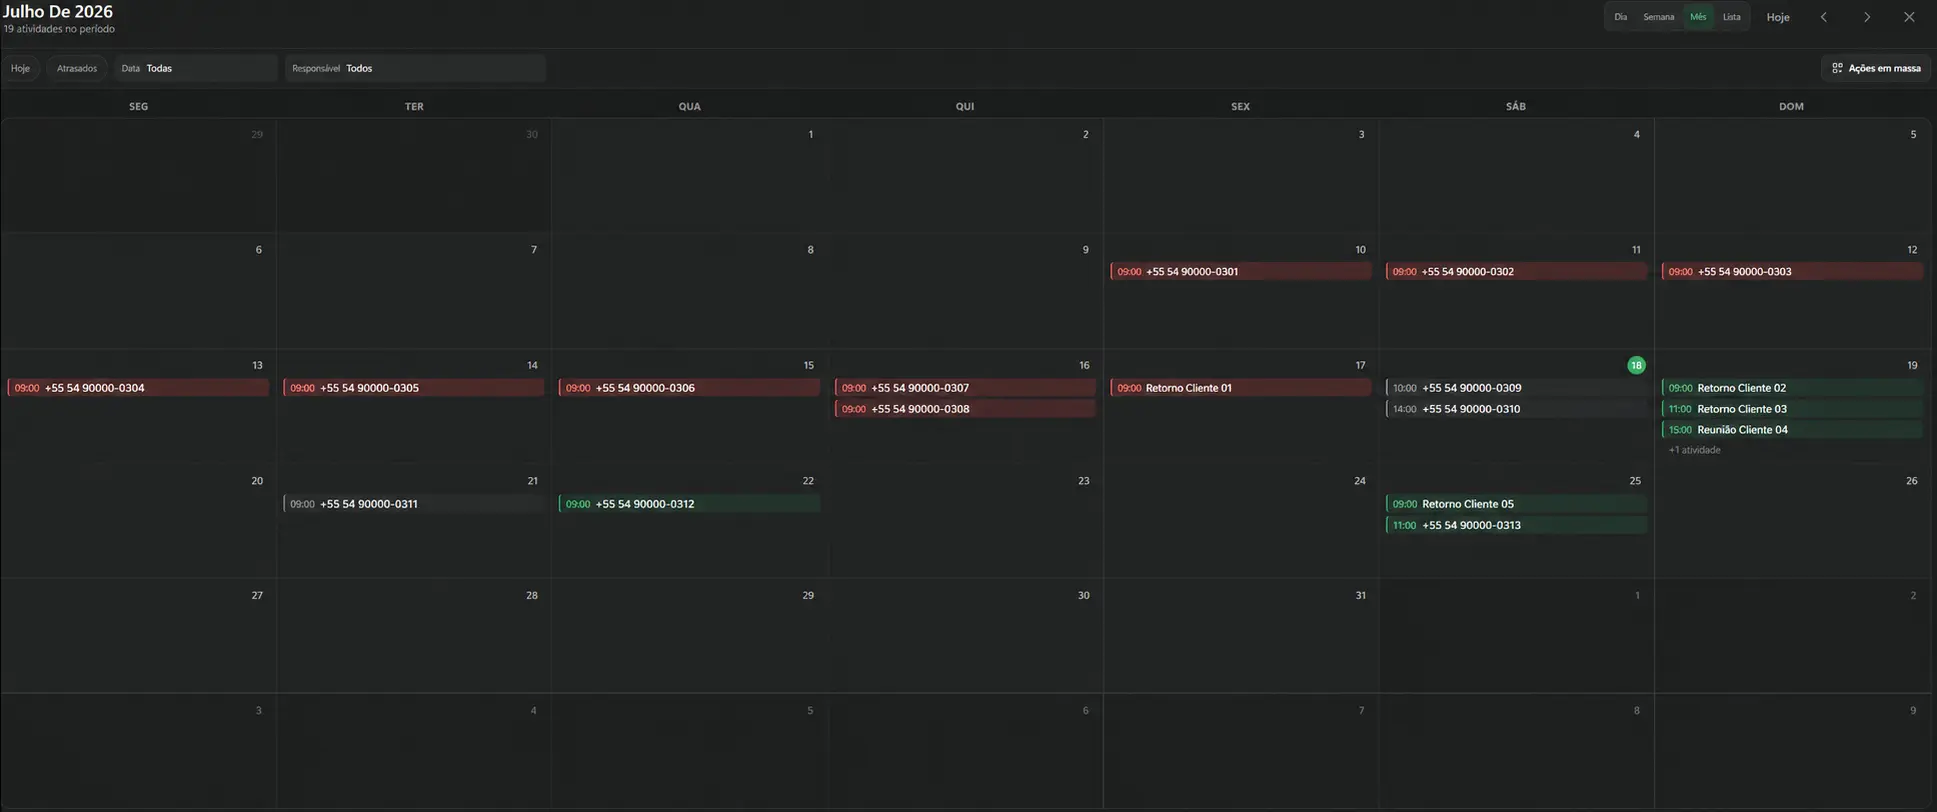1937x812 pixels.
Task: Open event +55 54 90000-0304
Action: point(138,387)
